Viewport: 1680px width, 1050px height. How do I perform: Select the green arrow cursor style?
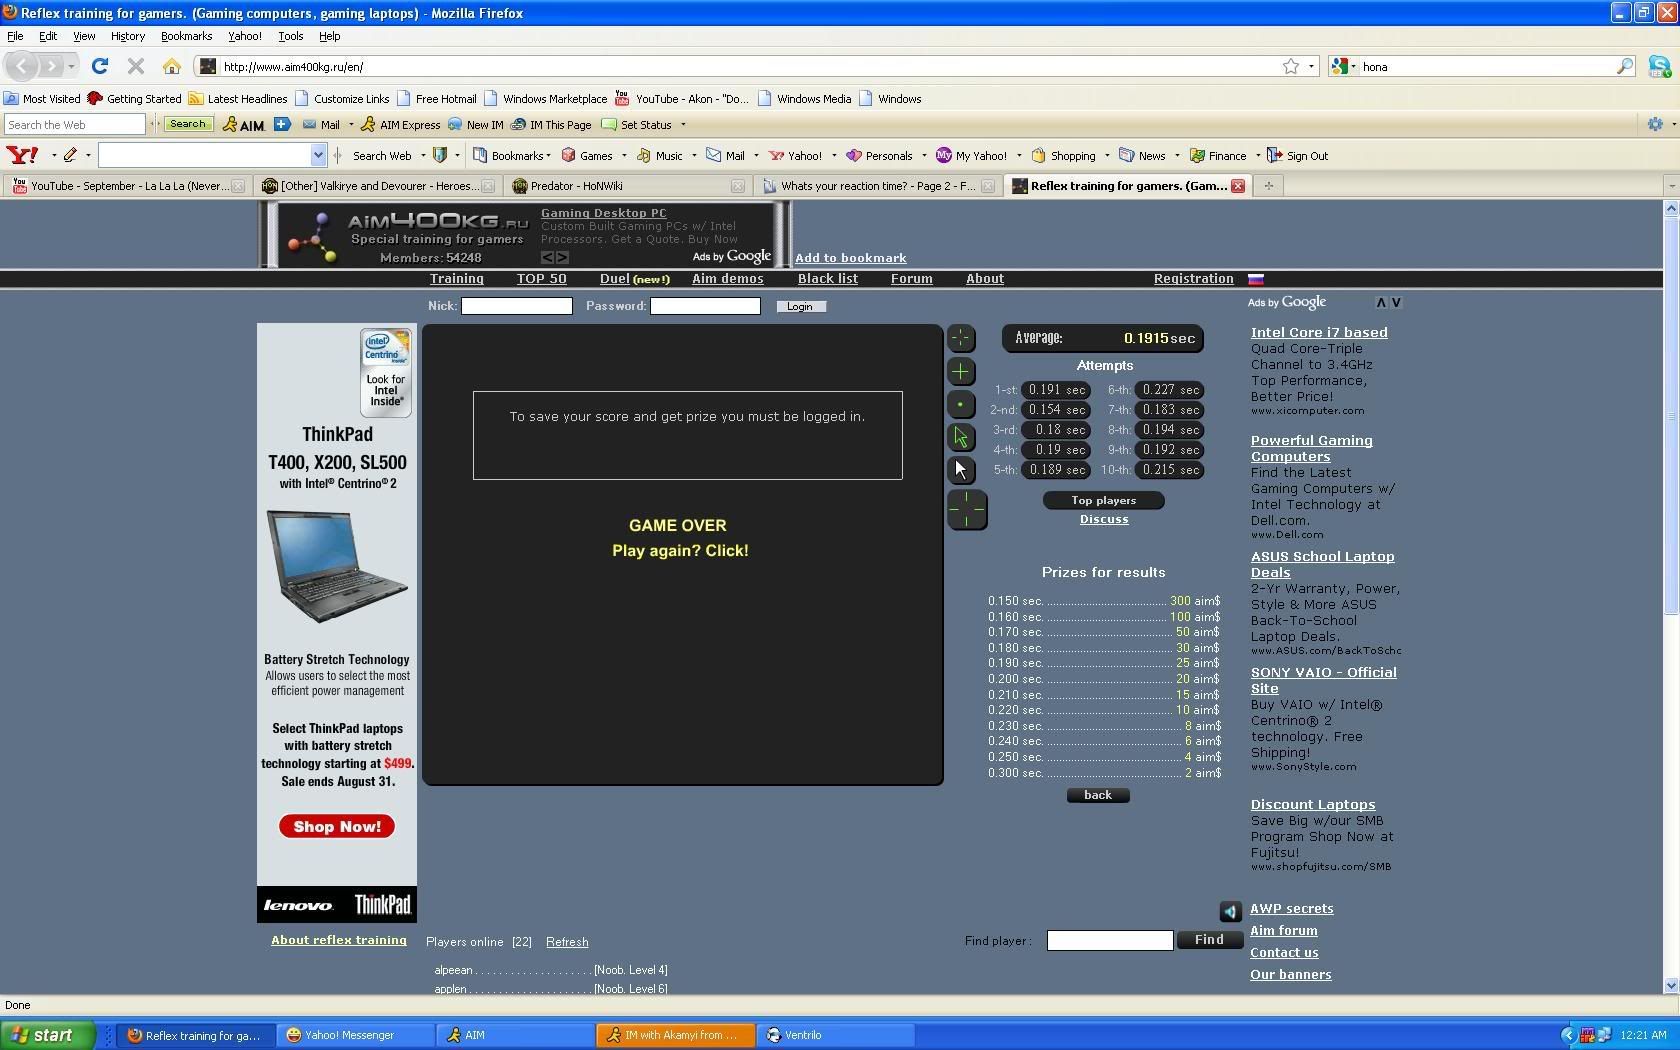pyautogui.click(x=960, y=437)
